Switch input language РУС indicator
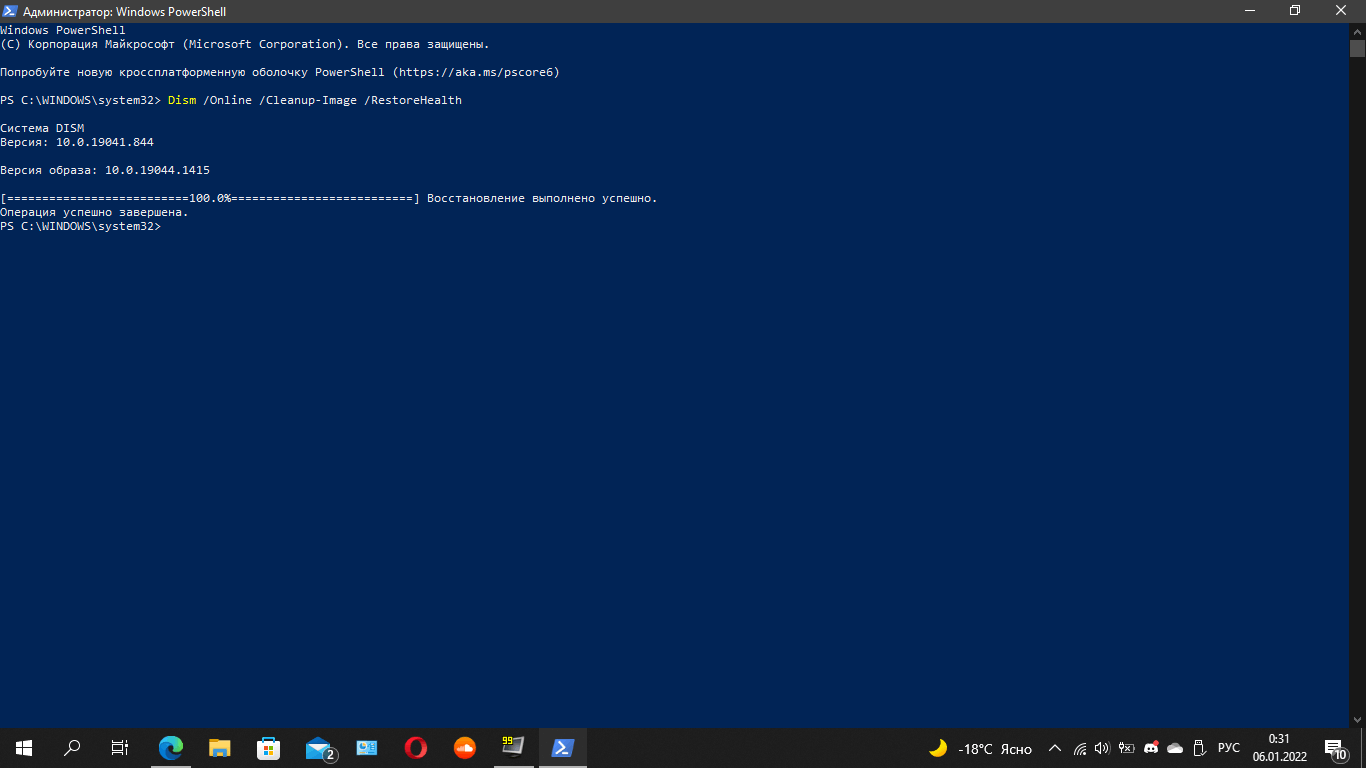Viewport: 1366px width, 768px height. pyautogui.click(x=1229, y=748)
